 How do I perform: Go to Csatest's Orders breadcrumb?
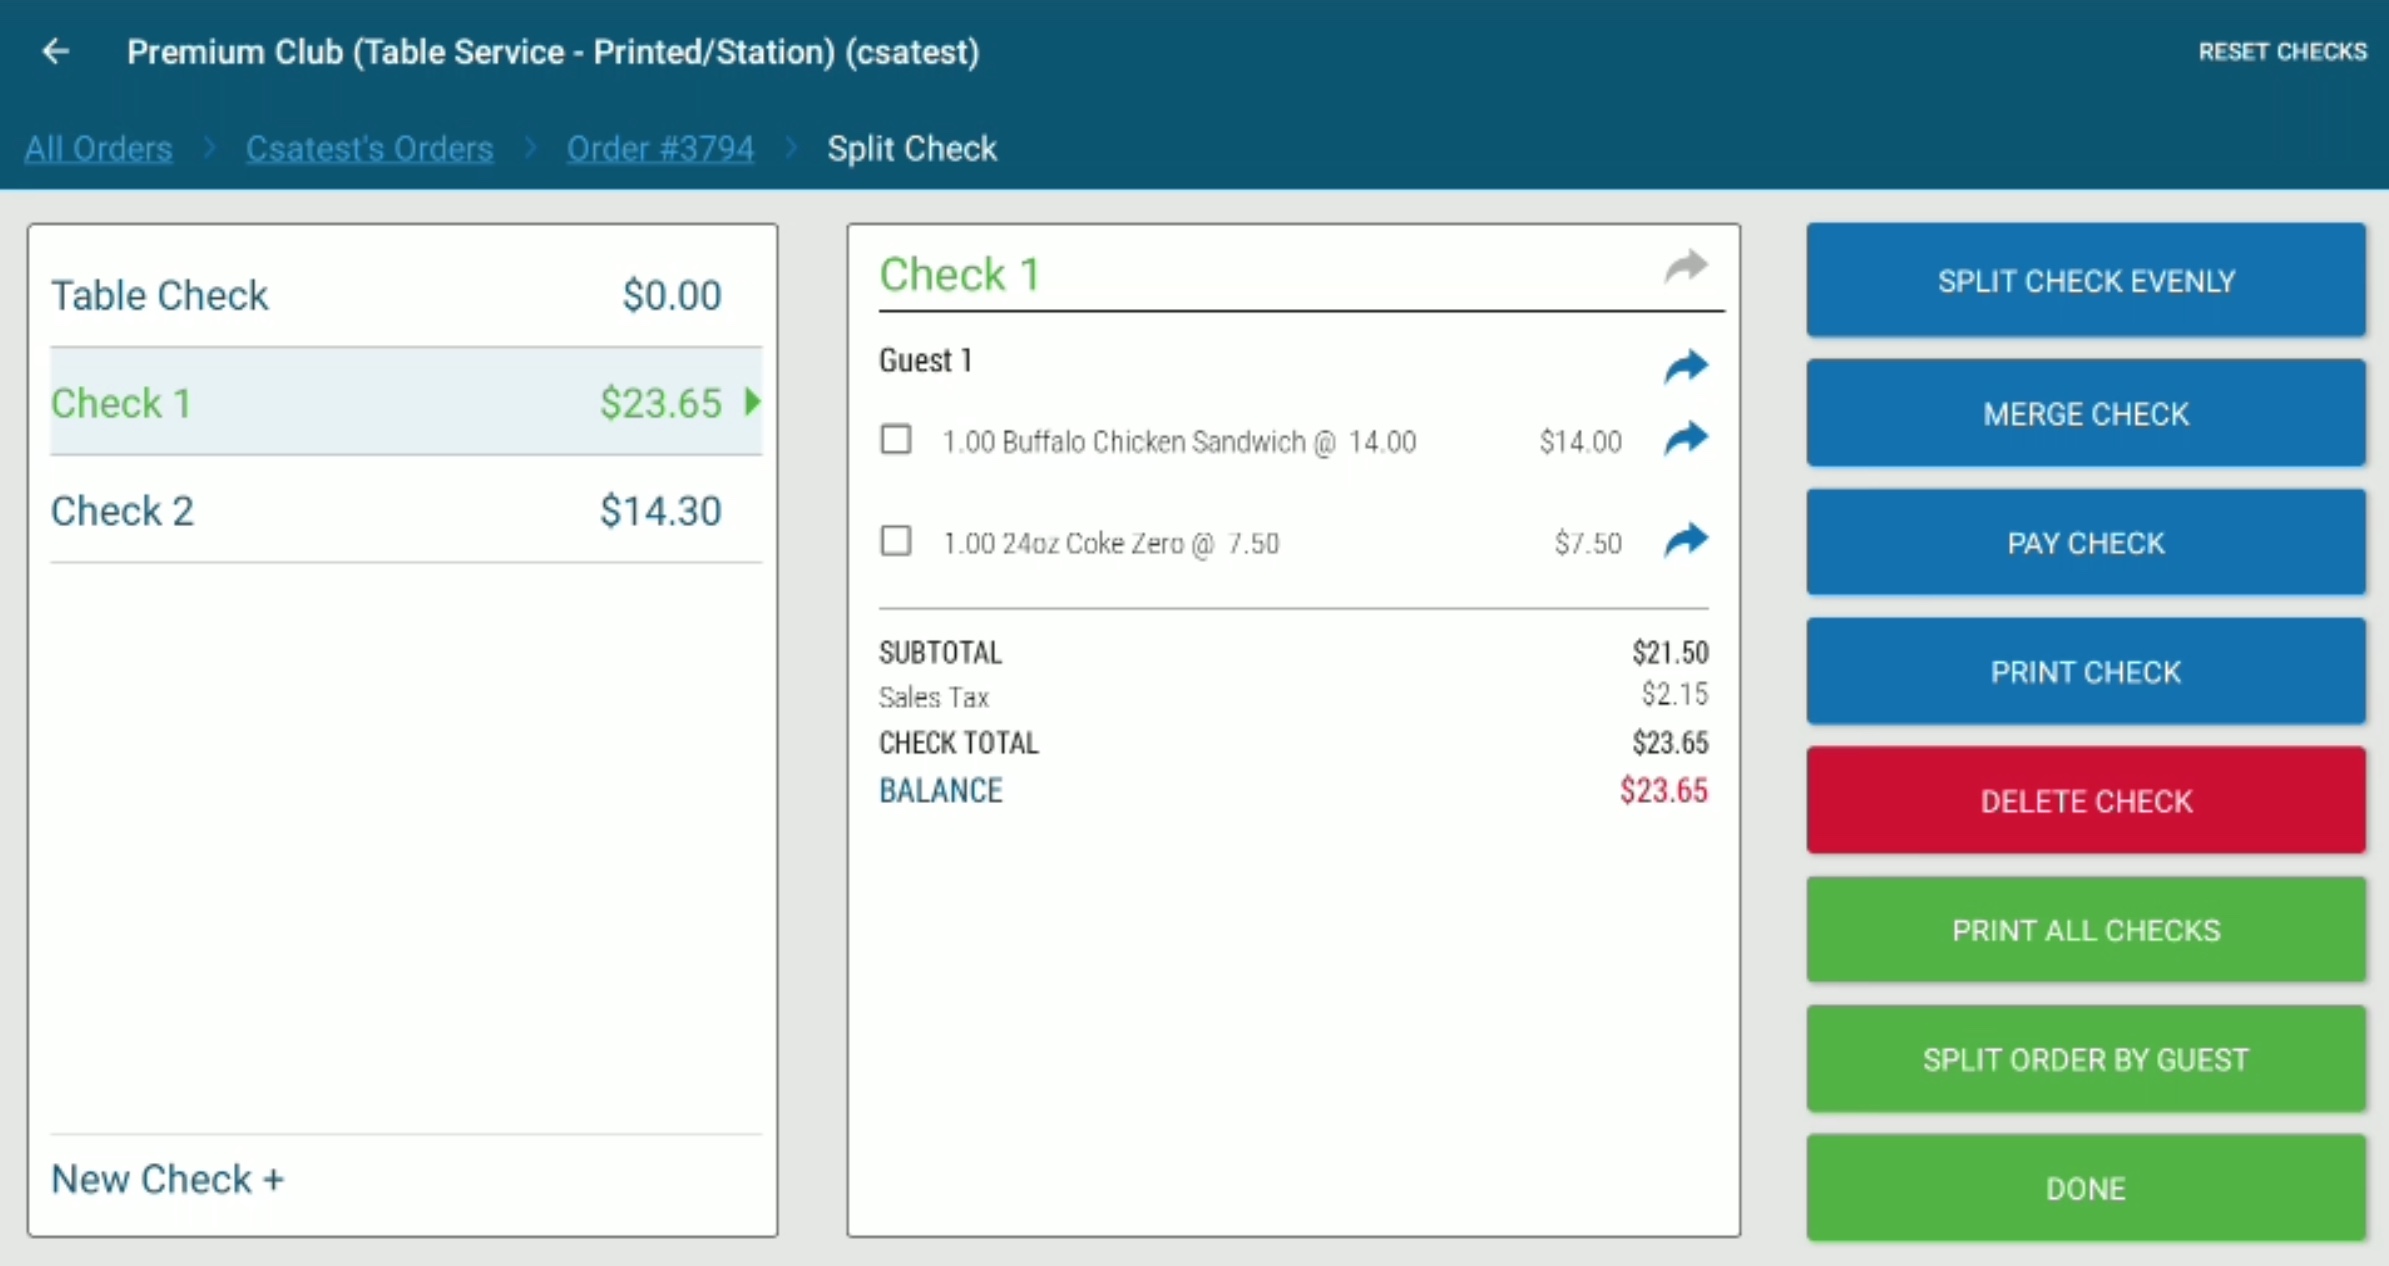coord(370,149)
